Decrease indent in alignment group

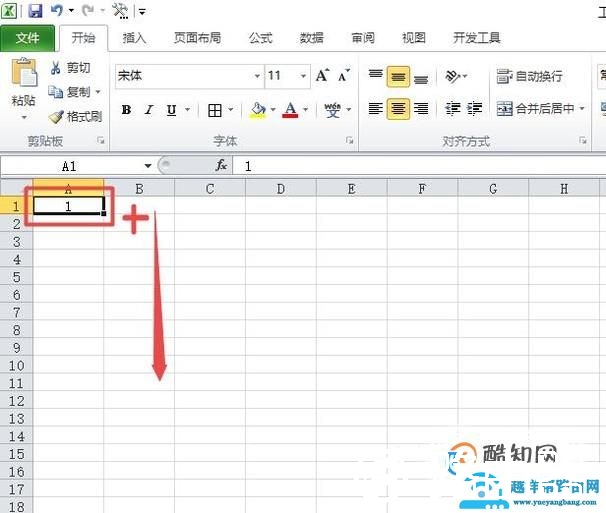coord(453,109)
